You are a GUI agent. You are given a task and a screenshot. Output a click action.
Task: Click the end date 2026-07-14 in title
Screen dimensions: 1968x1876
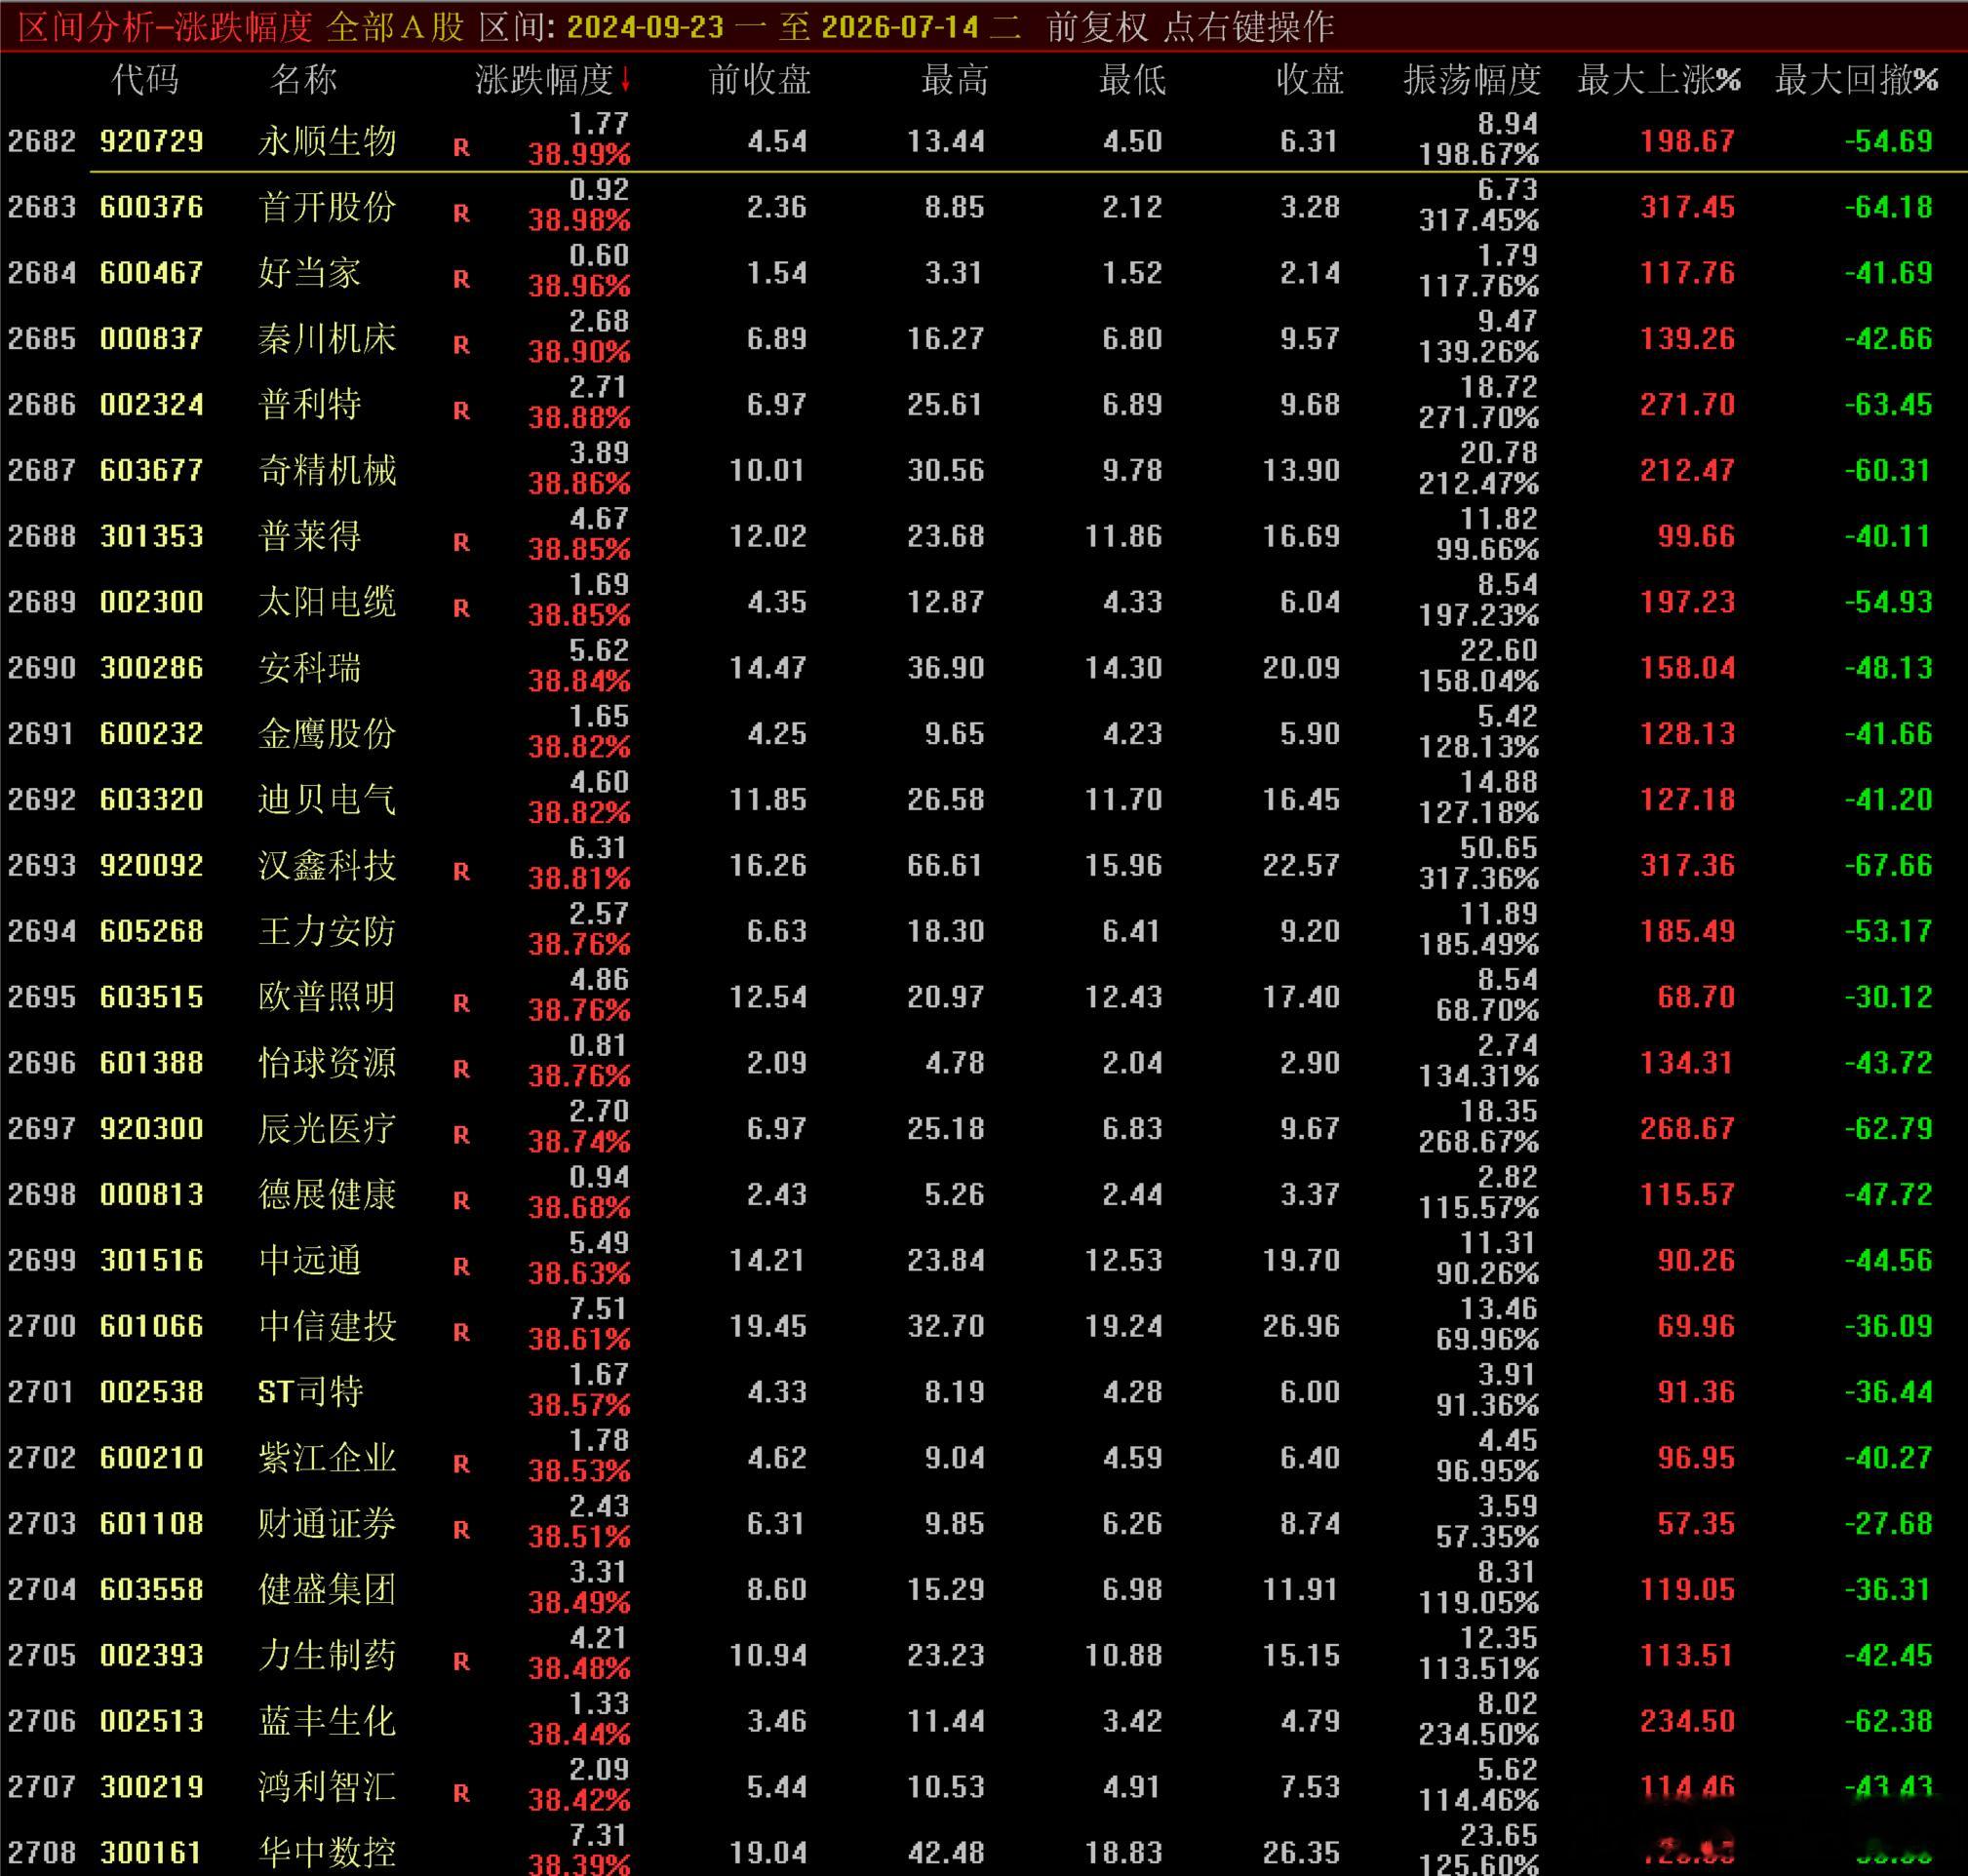(900, 27)
